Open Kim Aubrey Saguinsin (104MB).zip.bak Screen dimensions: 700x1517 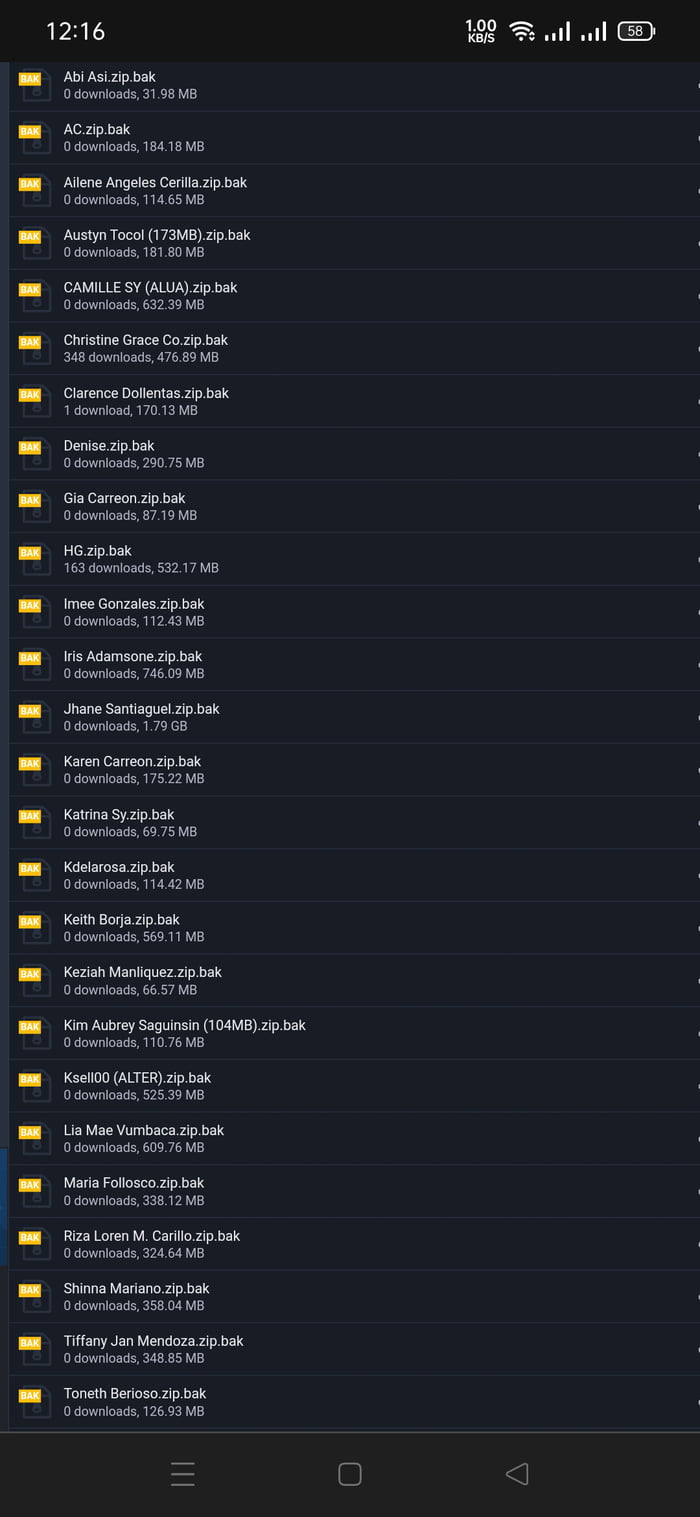click(184, 1025)
